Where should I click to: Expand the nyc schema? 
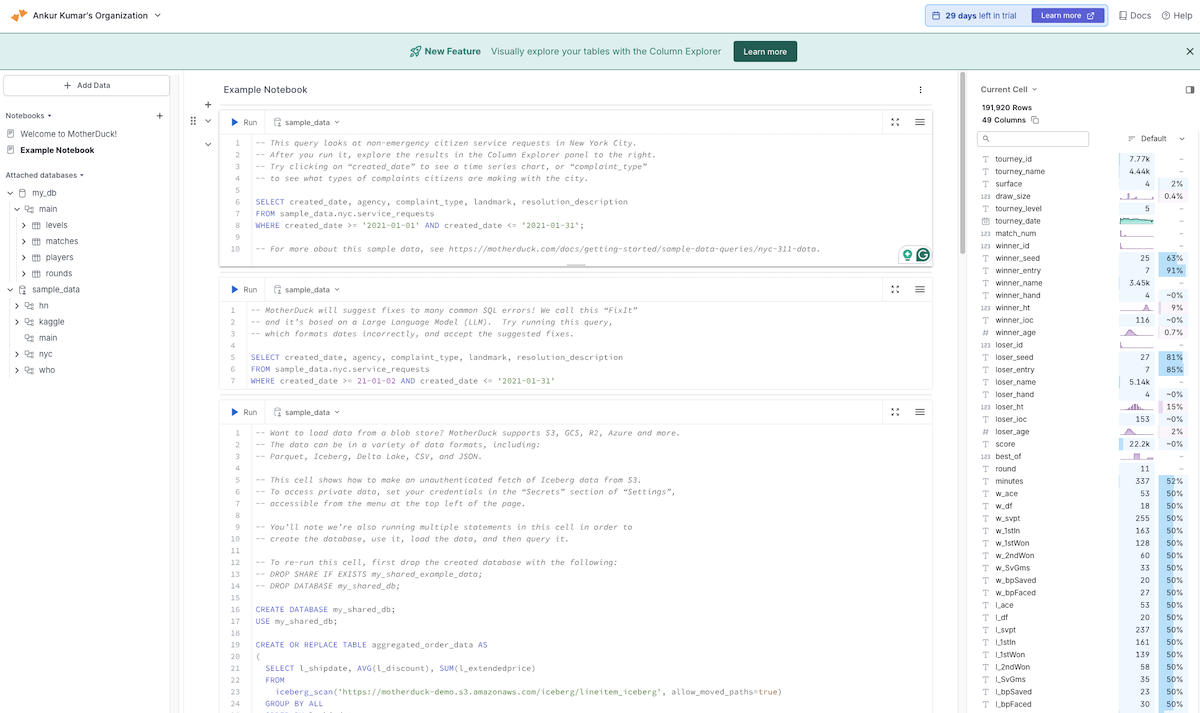click(x=17, y=354)
